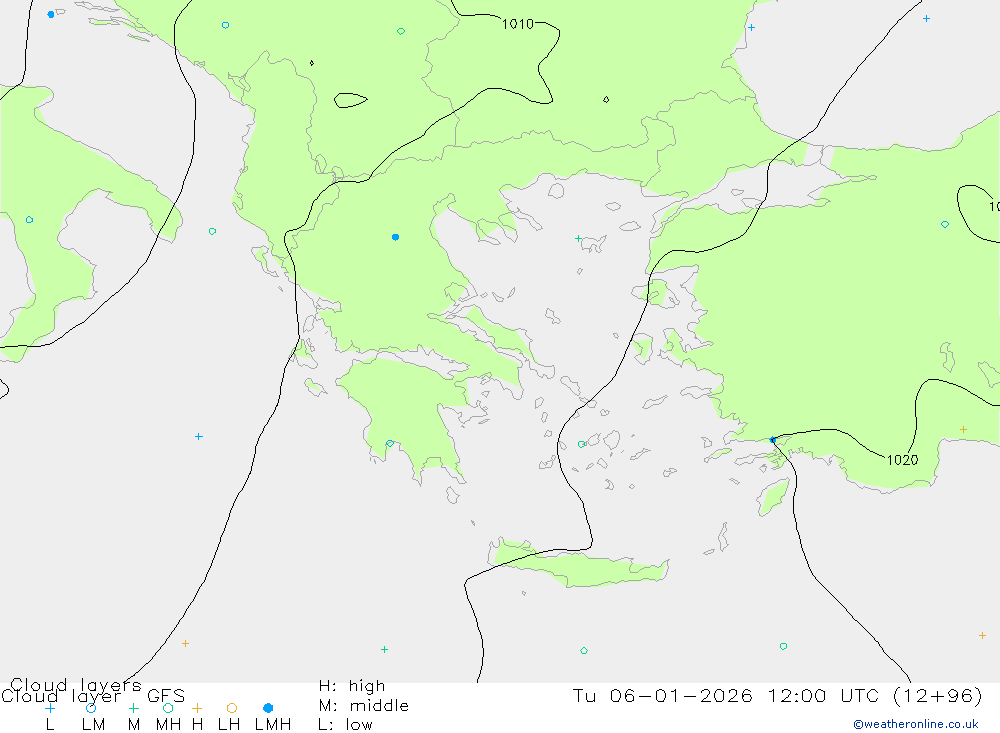Image resolution: width=1000 pixels, height=733 pixels.
Task: Select the blue plus marker in the top-right corner
Action: 926,19
